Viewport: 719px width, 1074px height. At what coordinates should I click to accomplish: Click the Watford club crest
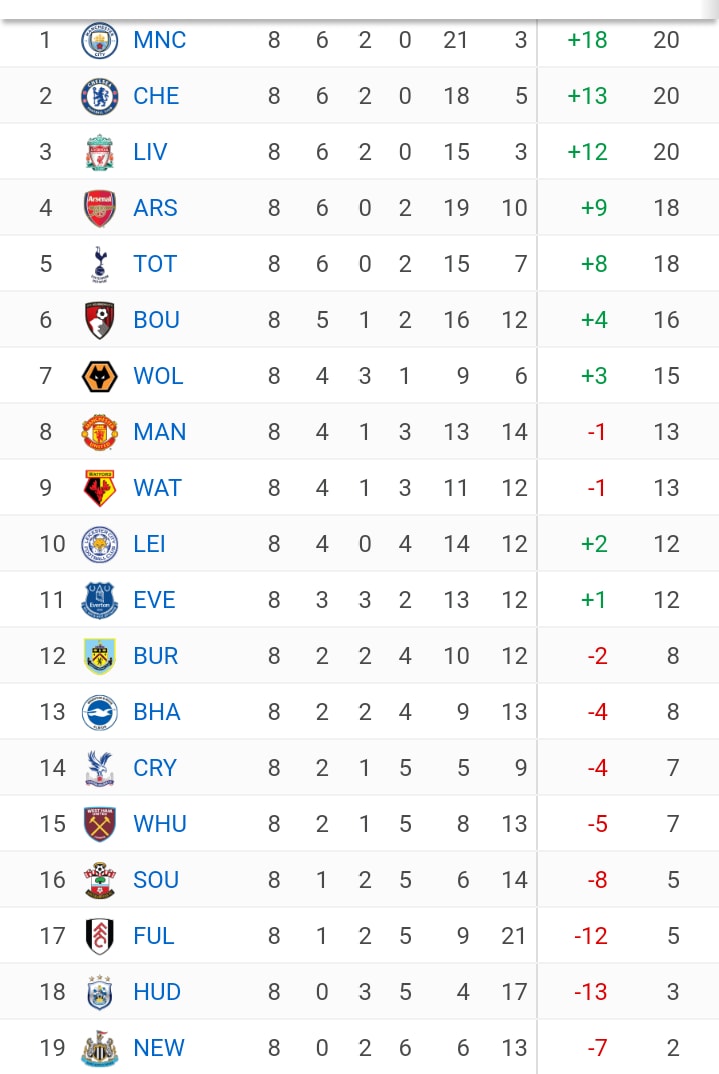(100, 488)
